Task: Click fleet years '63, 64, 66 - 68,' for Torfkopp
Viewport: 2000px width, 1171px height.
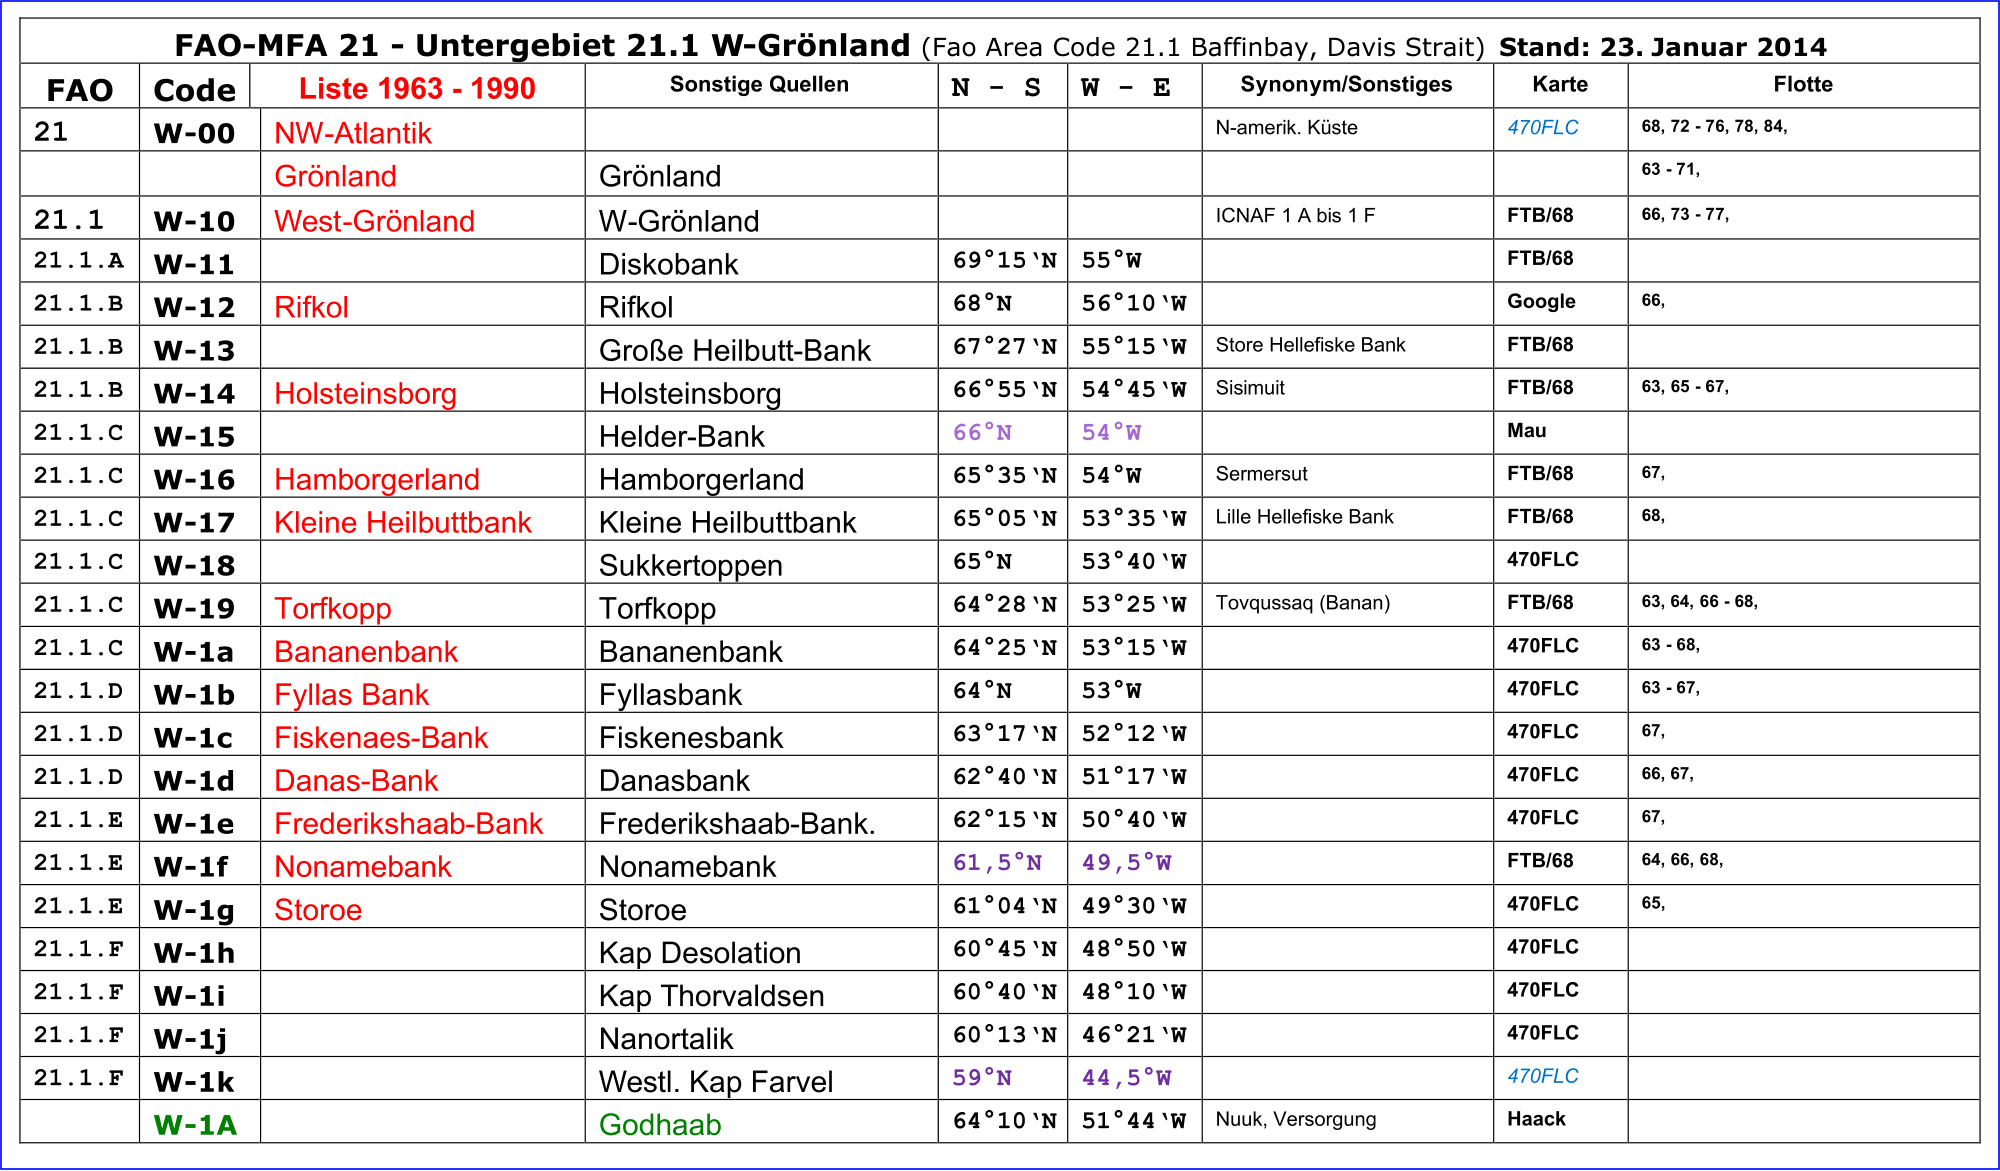Action: click(1699, 601)
